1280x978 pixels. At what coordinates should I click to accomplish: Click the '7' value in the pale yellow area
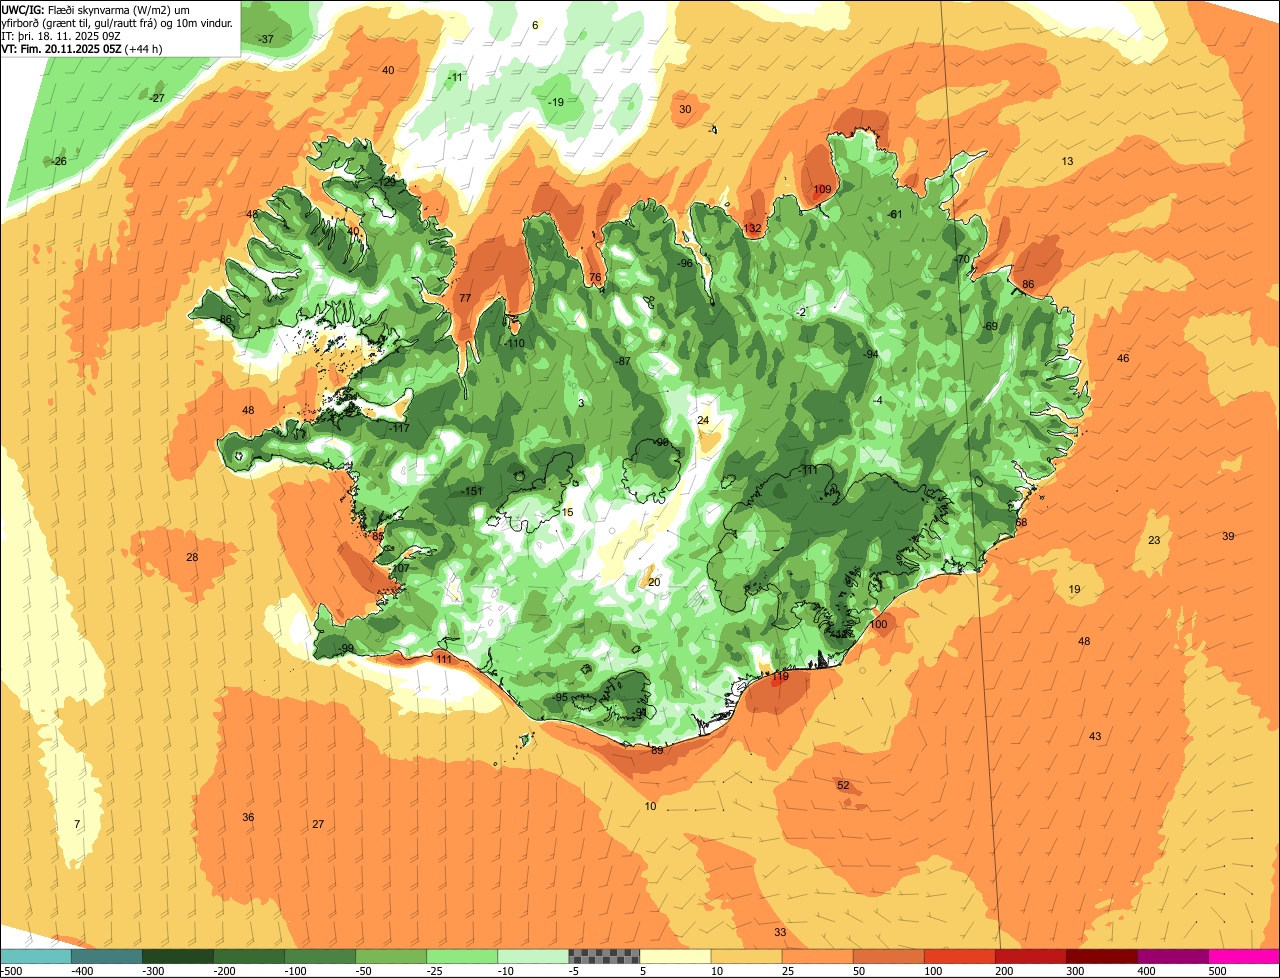coord(77,824)
